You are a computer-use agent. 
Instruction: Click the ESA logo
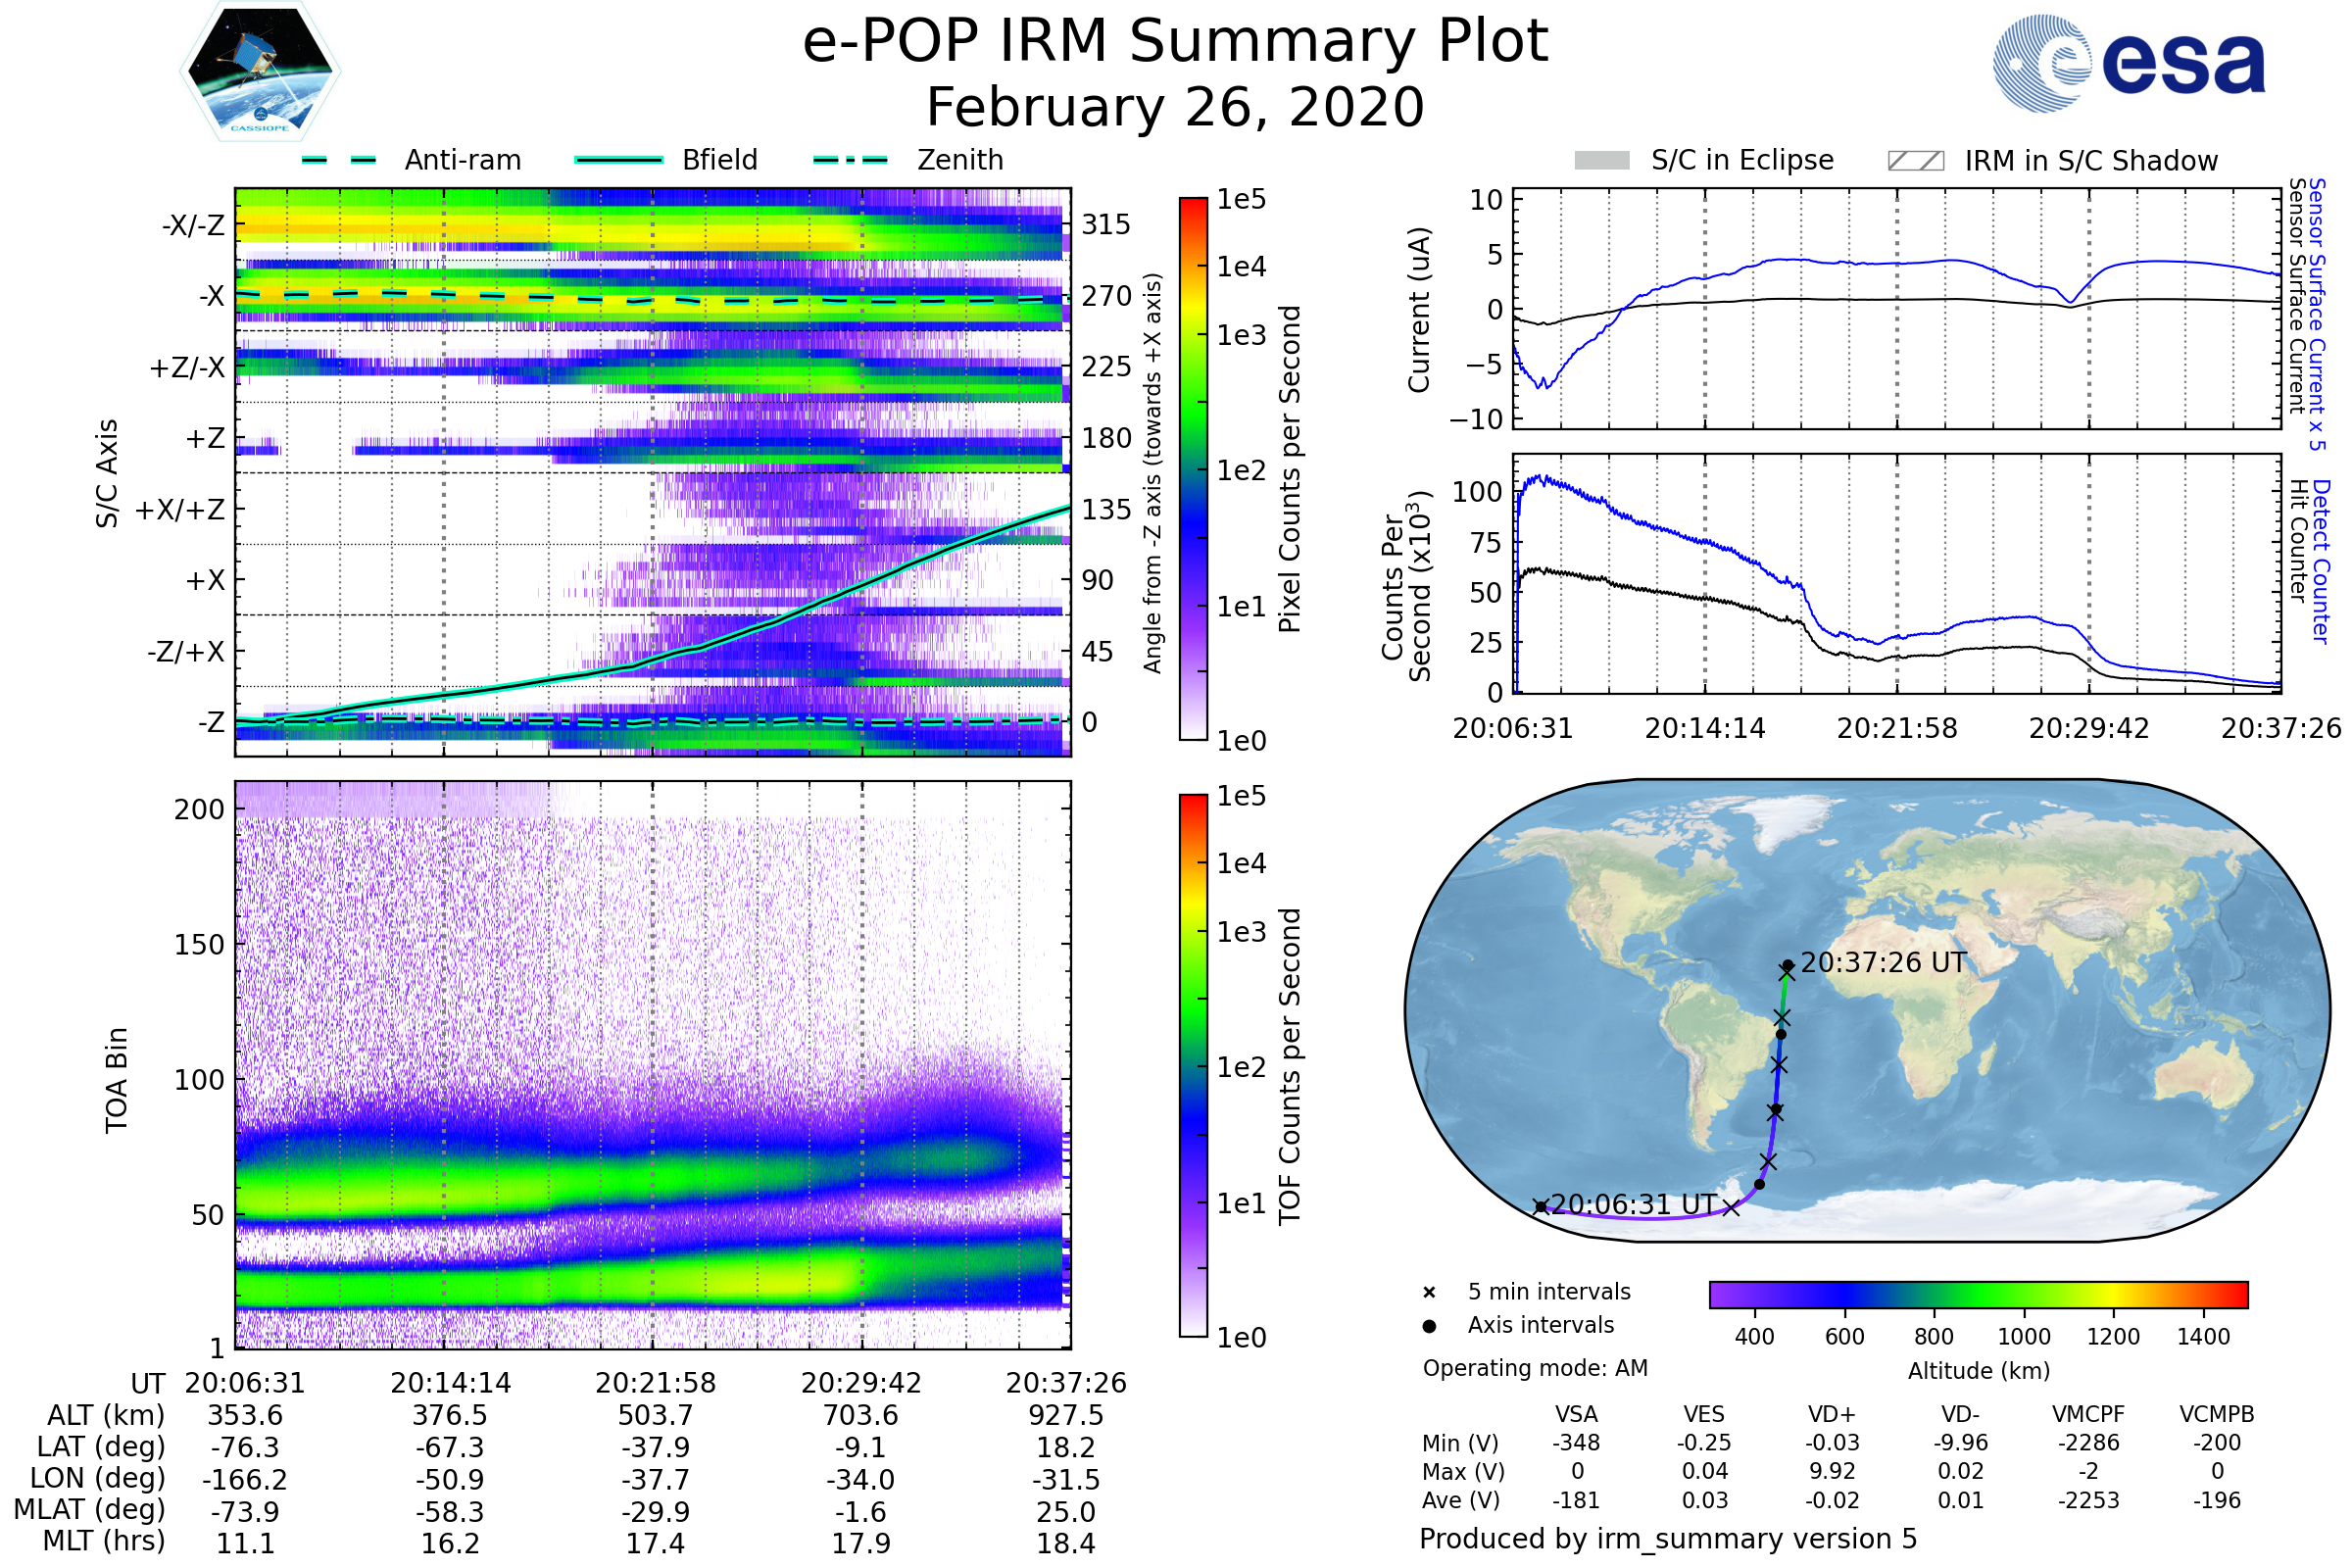pyautogui.click(x=2129, y=64)
